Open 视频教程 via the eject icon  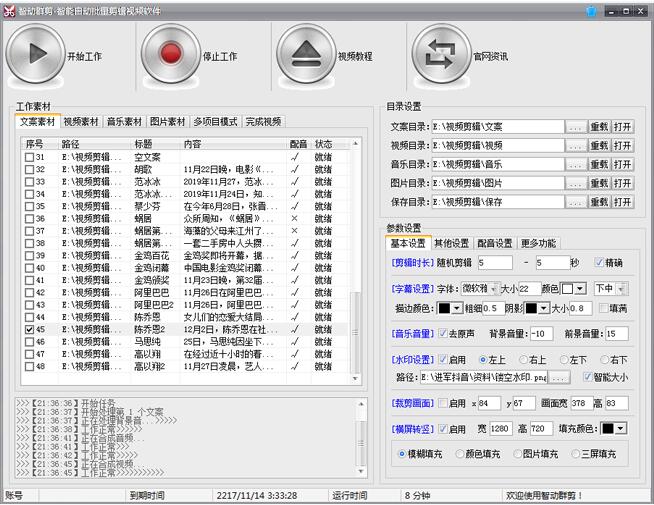click(x=306, y=57)
